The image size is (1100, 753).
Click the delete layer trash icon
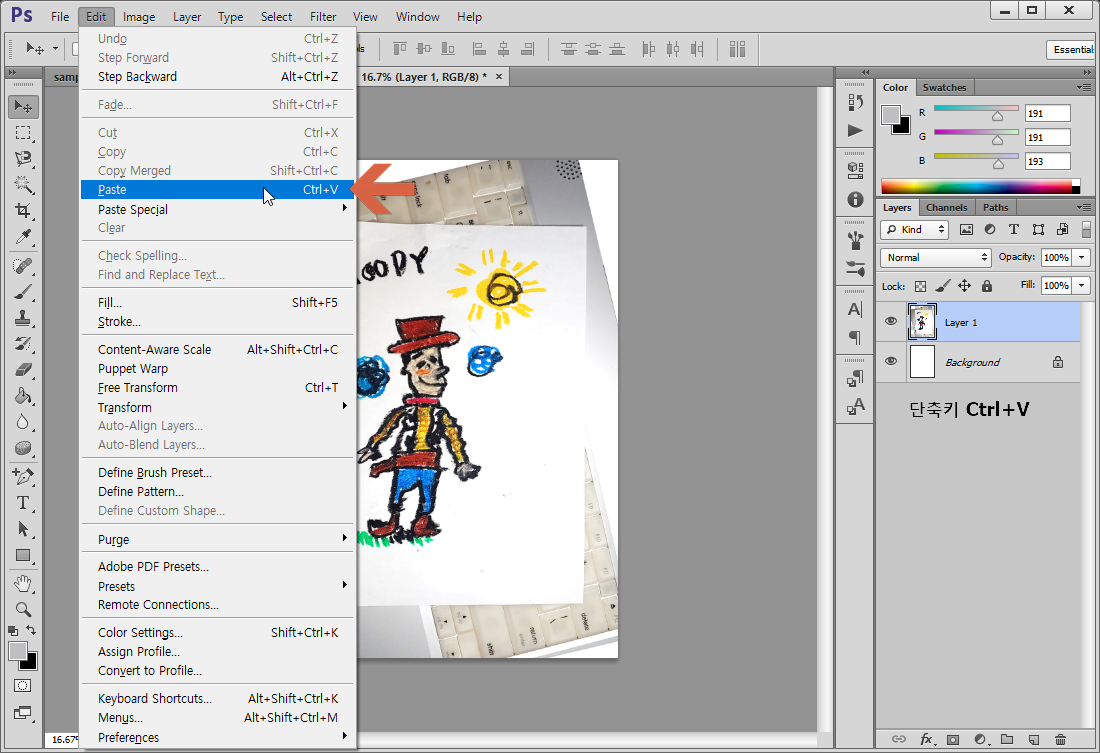pos(1060,739)
